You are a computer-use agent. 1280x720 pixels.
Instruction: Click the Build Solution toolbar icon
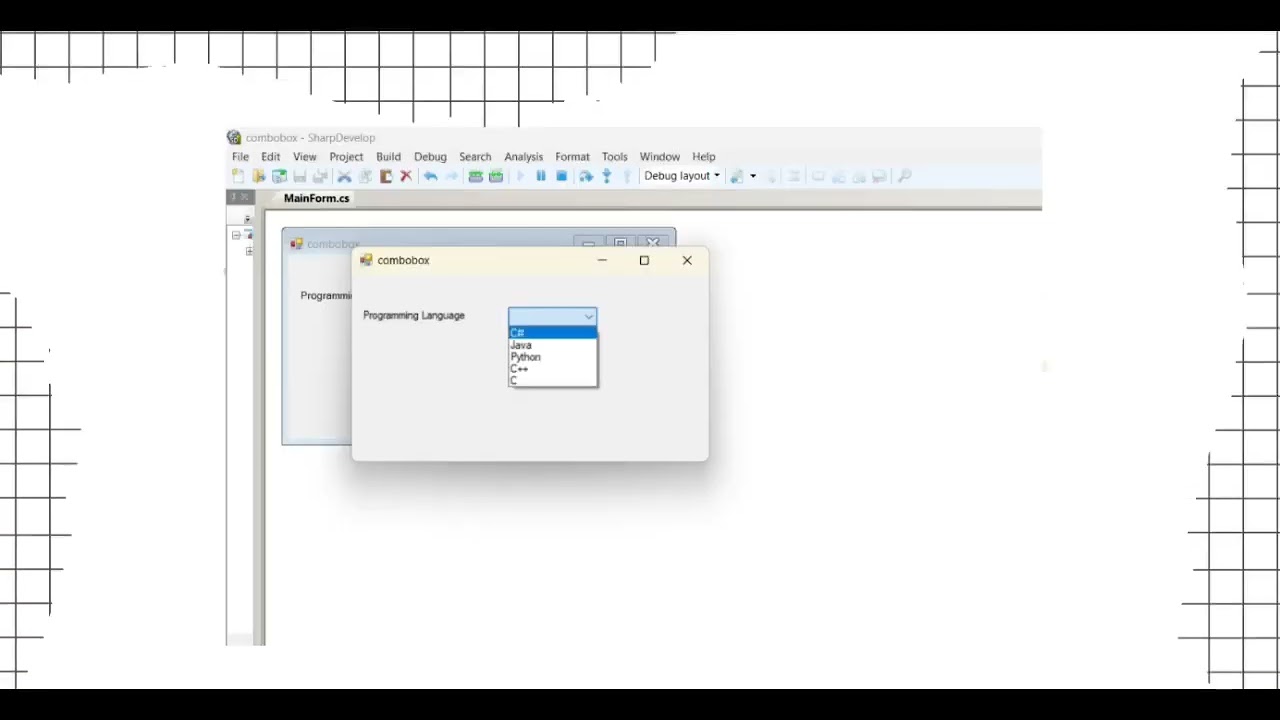point(476,176)
